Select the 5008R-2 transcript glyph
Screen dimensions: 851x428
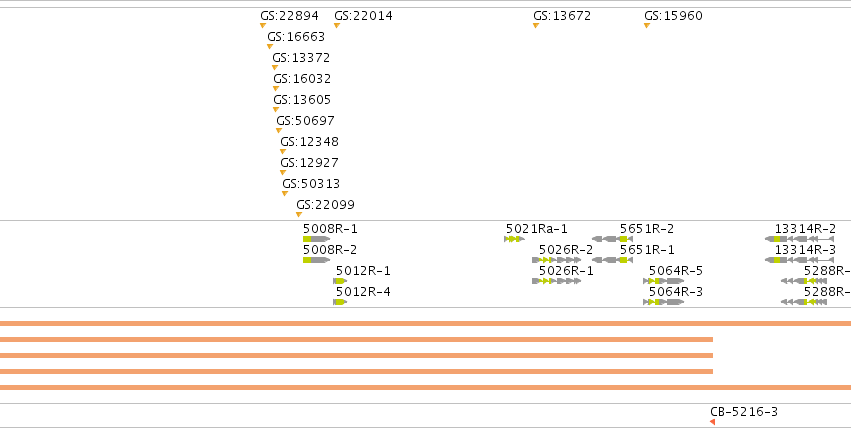tap(316, 260)
